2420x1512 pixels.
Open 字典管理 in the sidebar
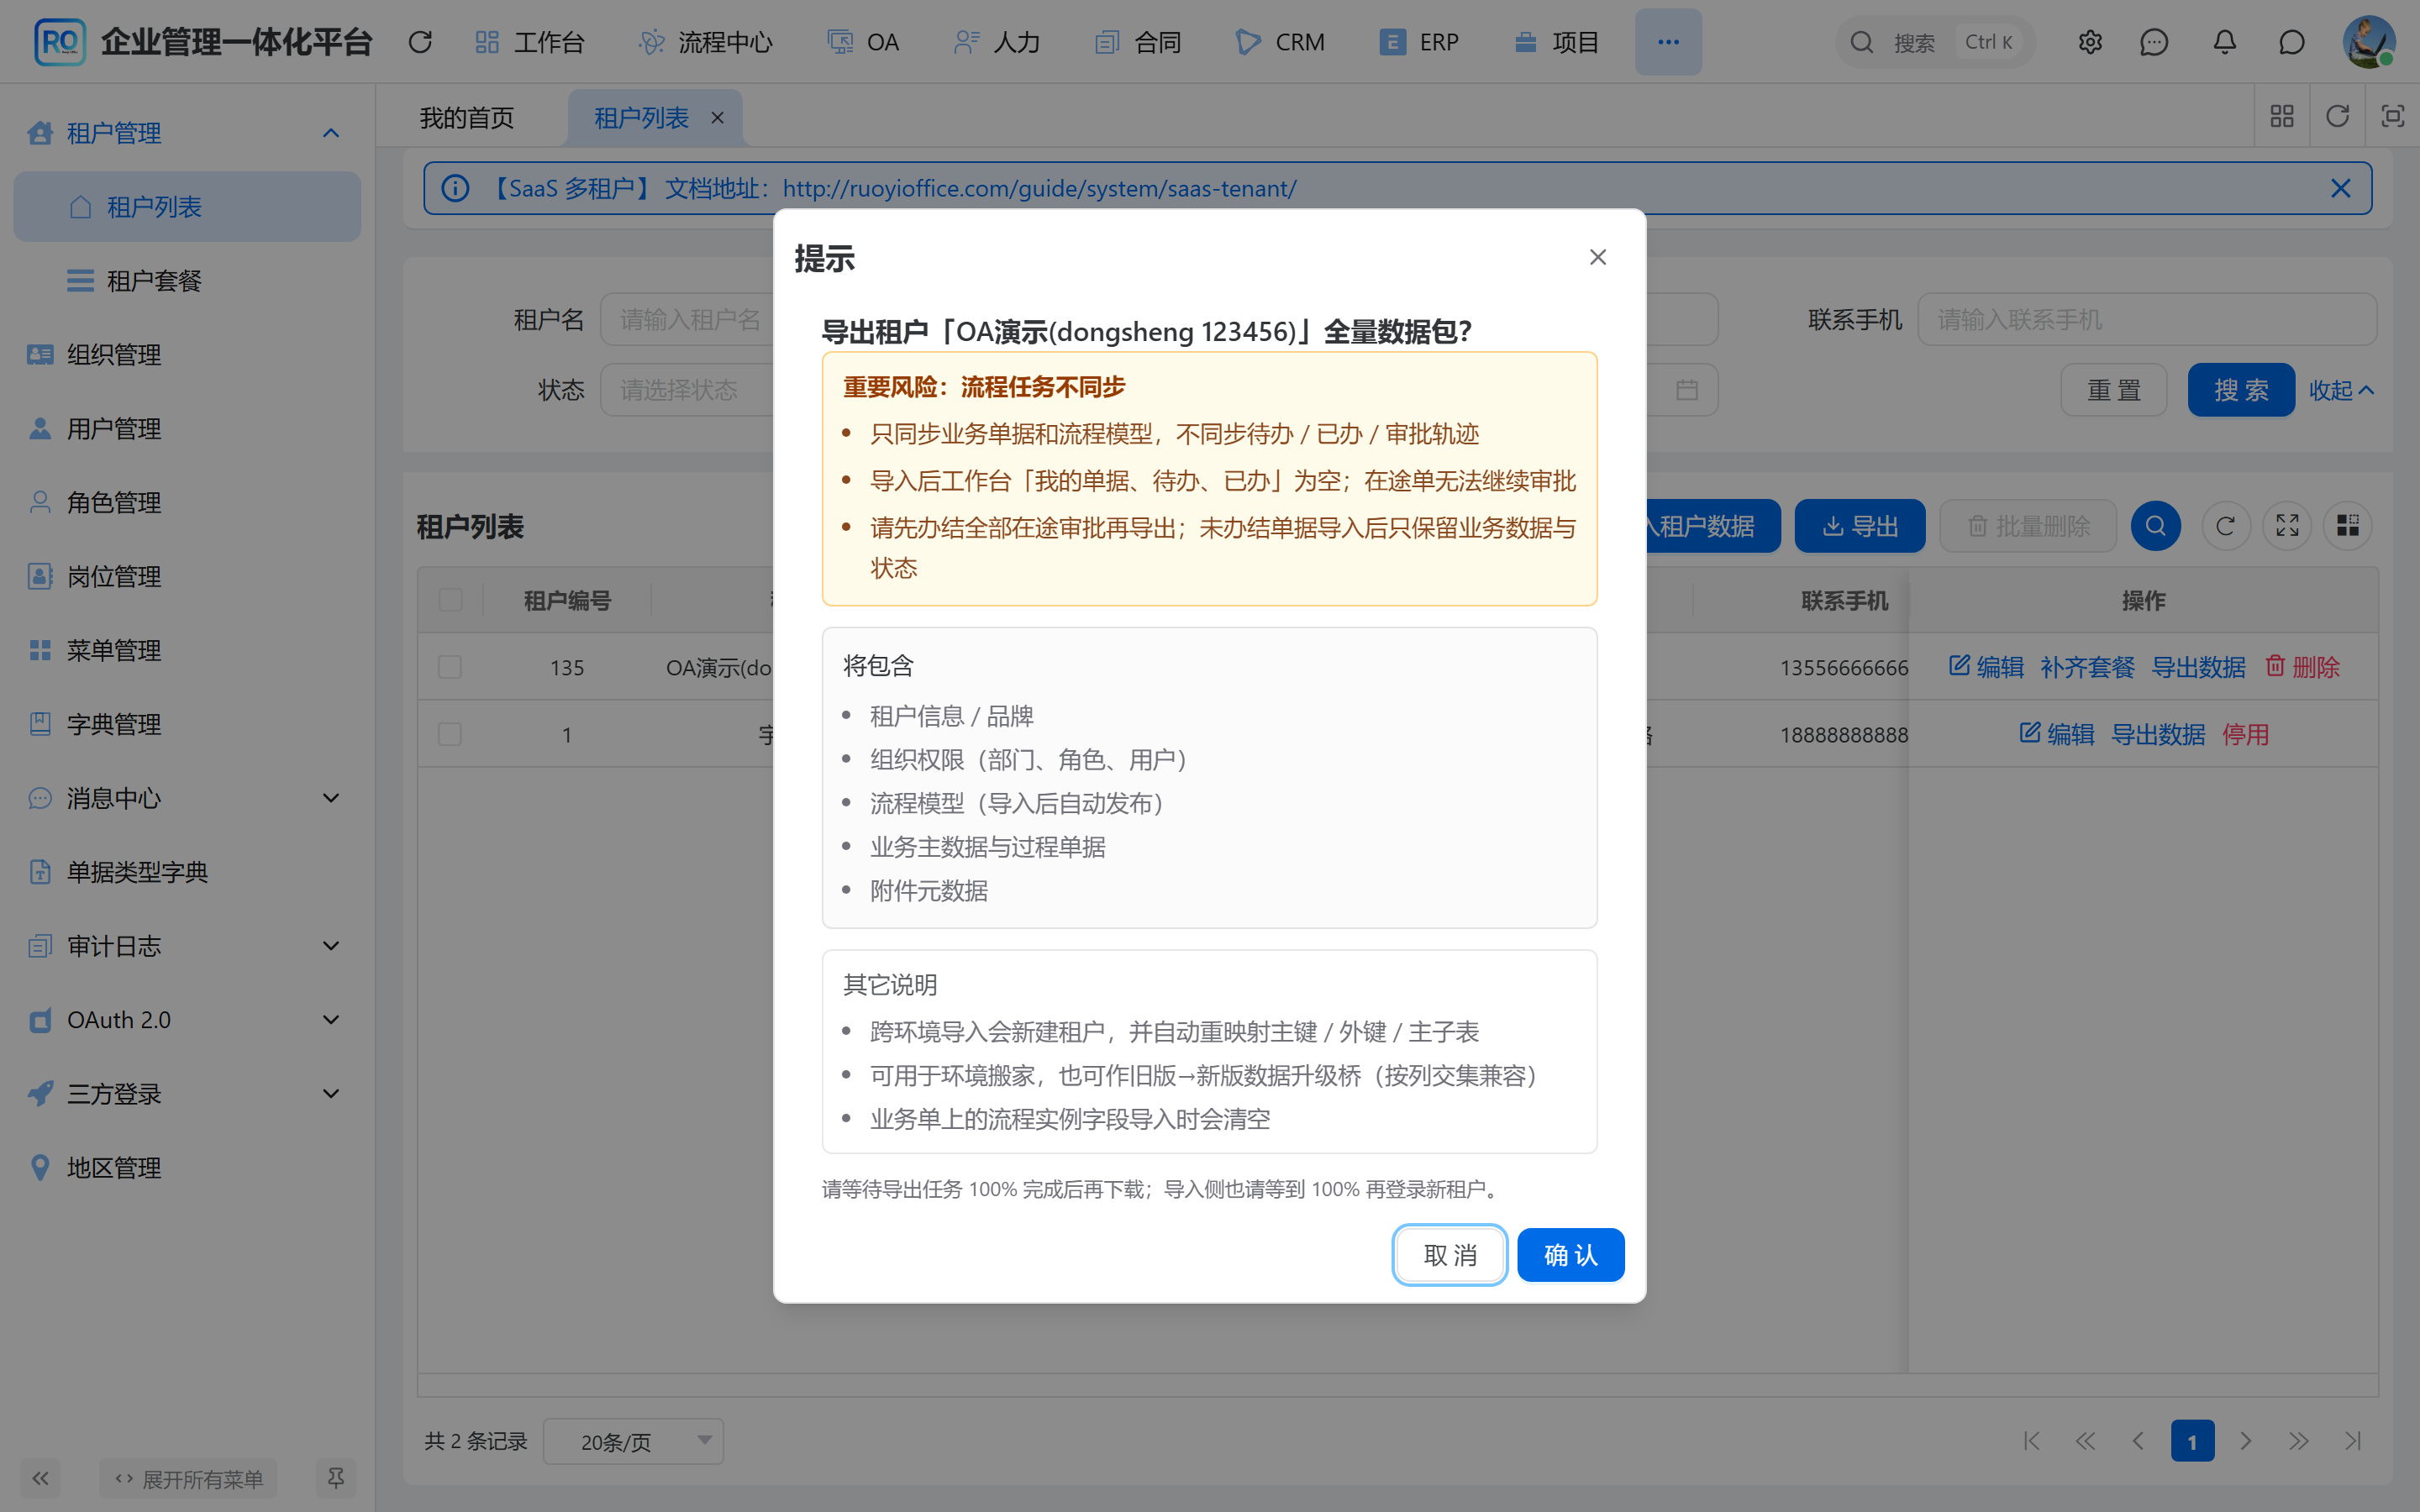187,725
